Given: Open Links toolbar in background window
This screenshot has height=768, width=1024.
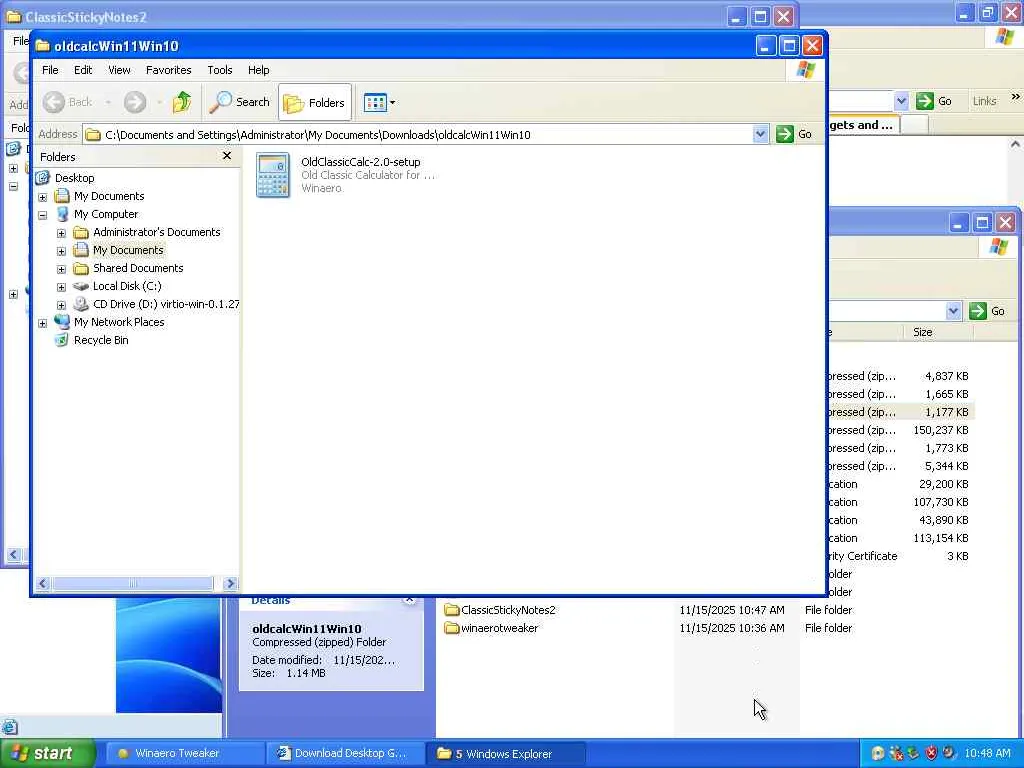Looking at the screenshot, I should coord(984,101).
